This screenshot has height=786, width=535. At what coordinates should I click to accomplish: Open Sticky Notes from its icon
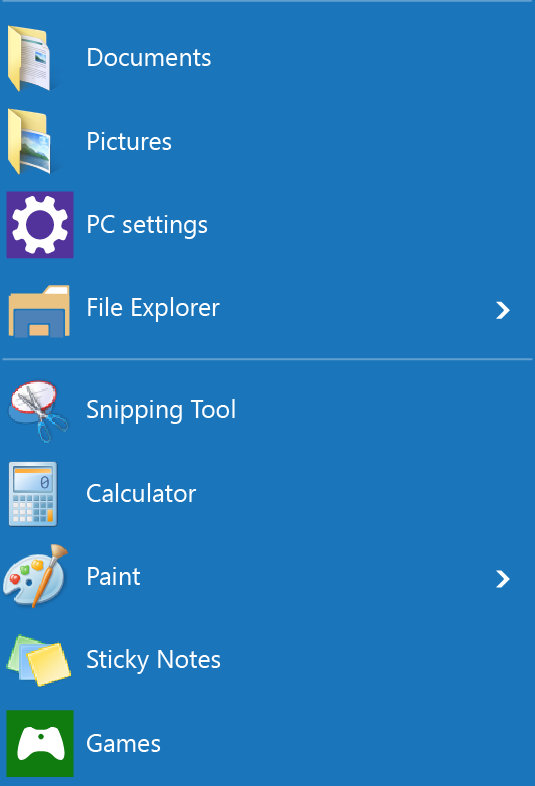(x=39, y=660)
